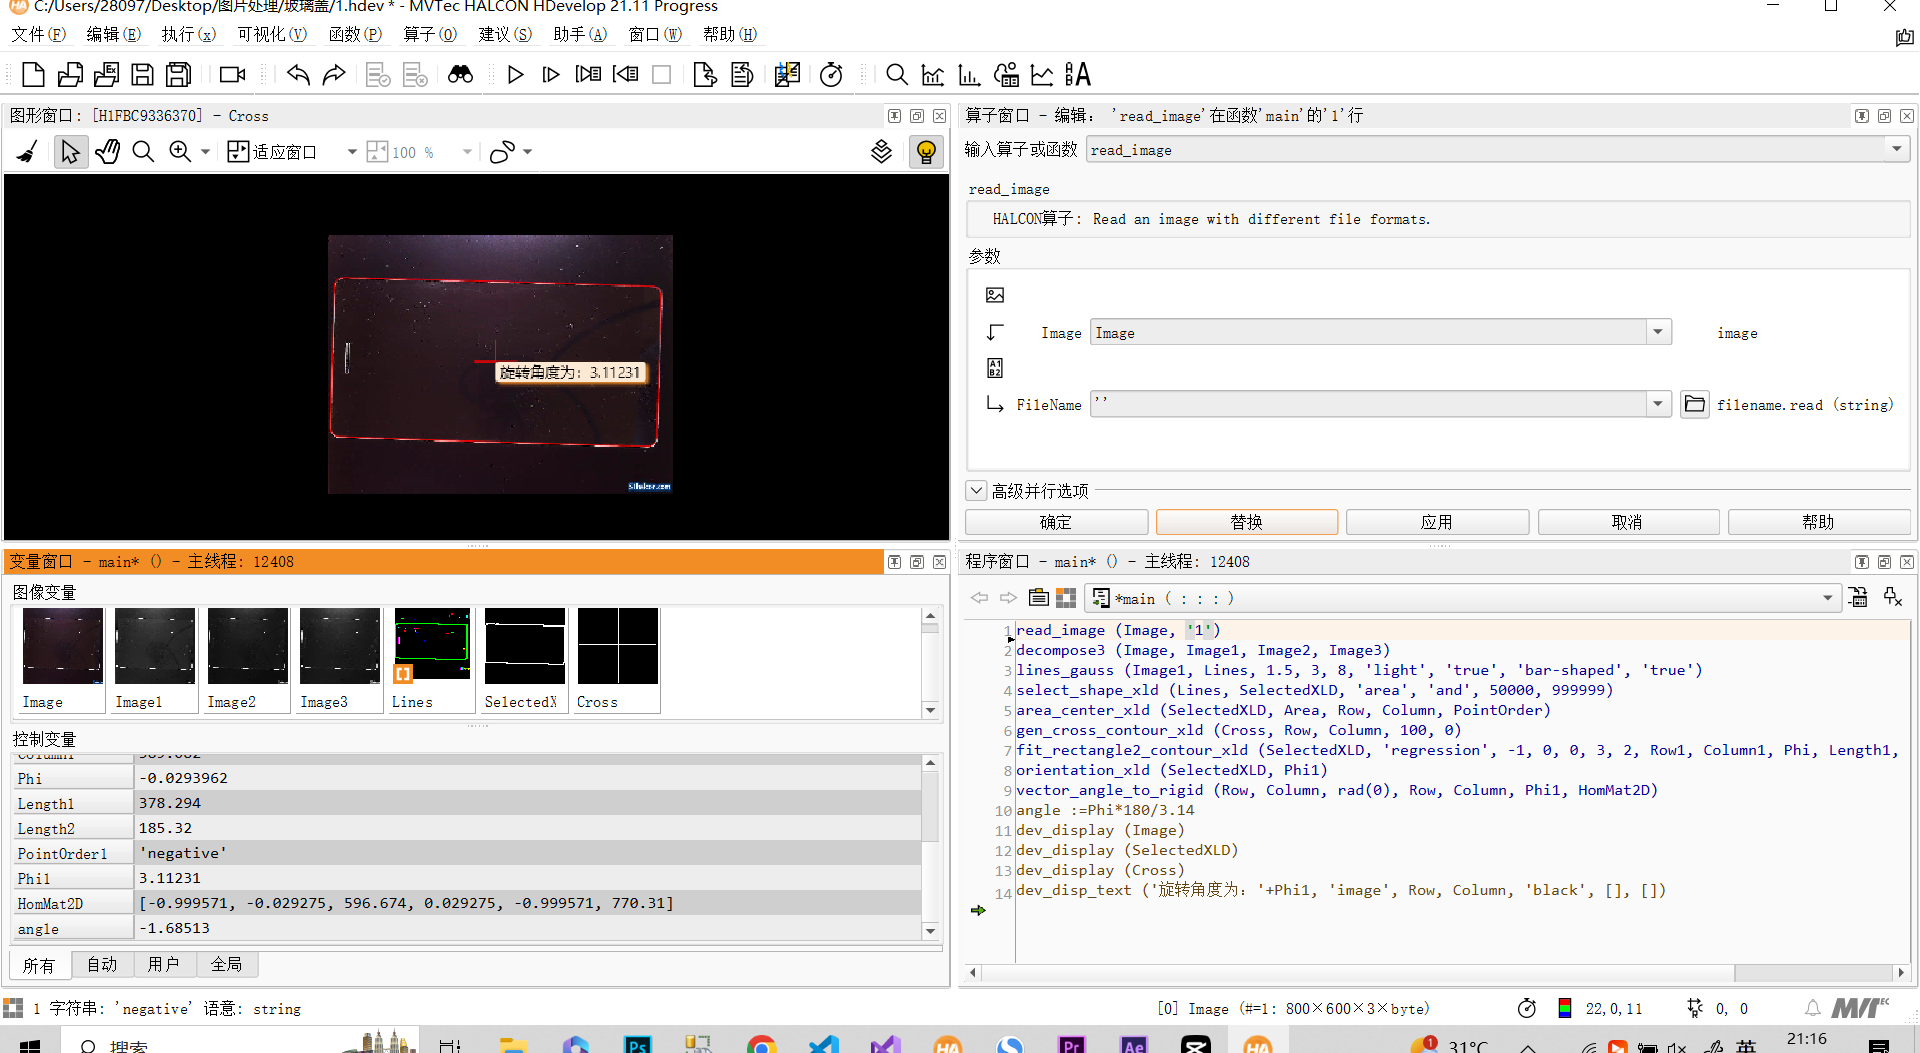Select the Image variable thumbnail

(x=62, y=659)
